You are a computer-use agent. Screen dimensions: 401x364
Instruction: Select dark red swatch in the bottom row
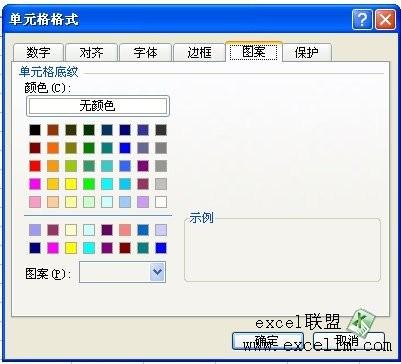125,248
